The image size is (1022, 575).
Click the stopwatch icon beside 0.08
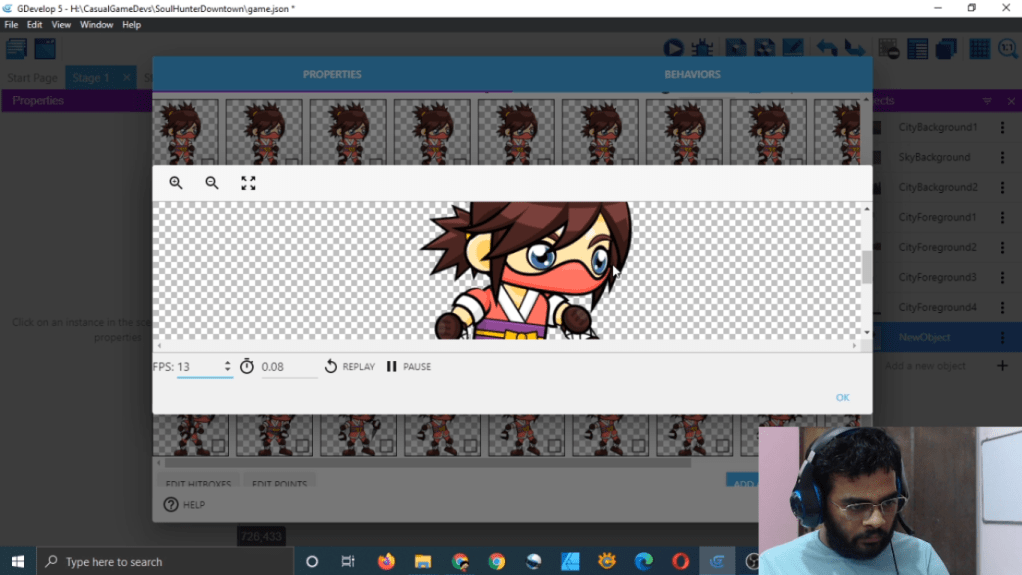tap(247, 366)
